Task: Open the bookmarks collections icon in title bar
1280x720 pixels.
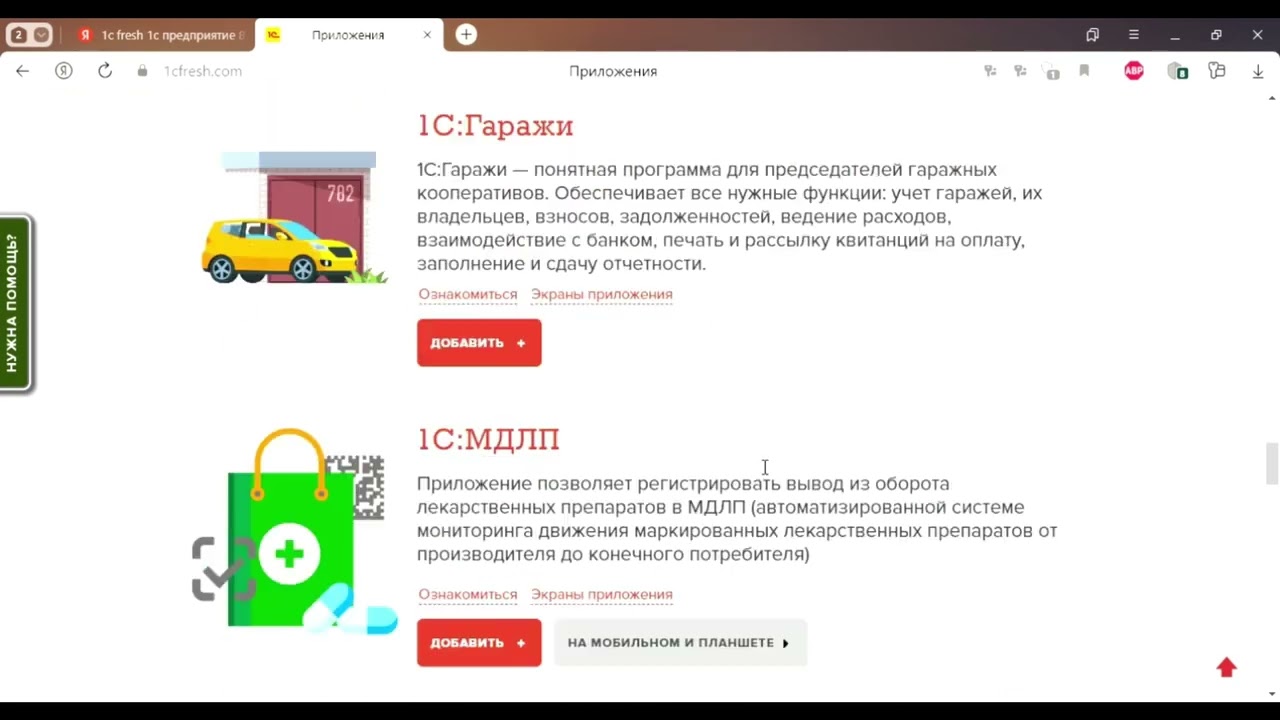Action: click(1092, 35)
